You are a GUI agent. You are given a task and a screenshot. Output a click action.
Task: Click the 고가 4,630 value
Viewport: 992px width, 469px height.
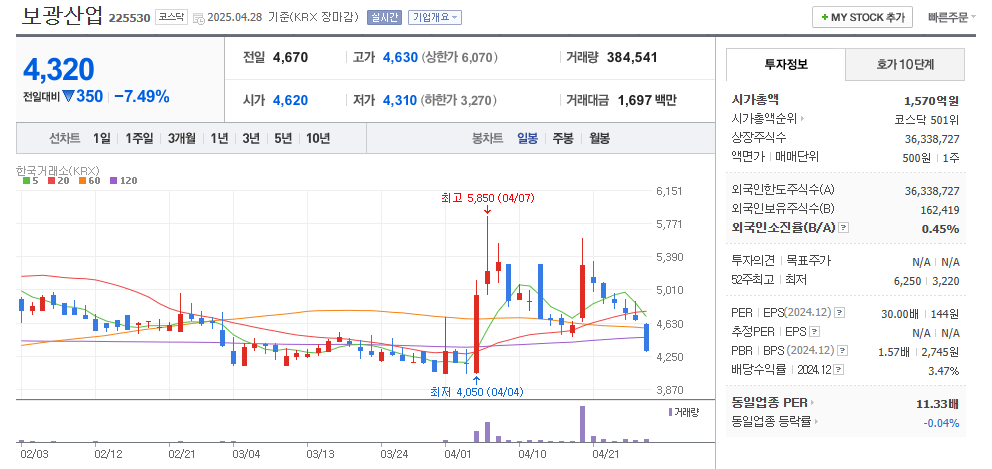[400, 58]
